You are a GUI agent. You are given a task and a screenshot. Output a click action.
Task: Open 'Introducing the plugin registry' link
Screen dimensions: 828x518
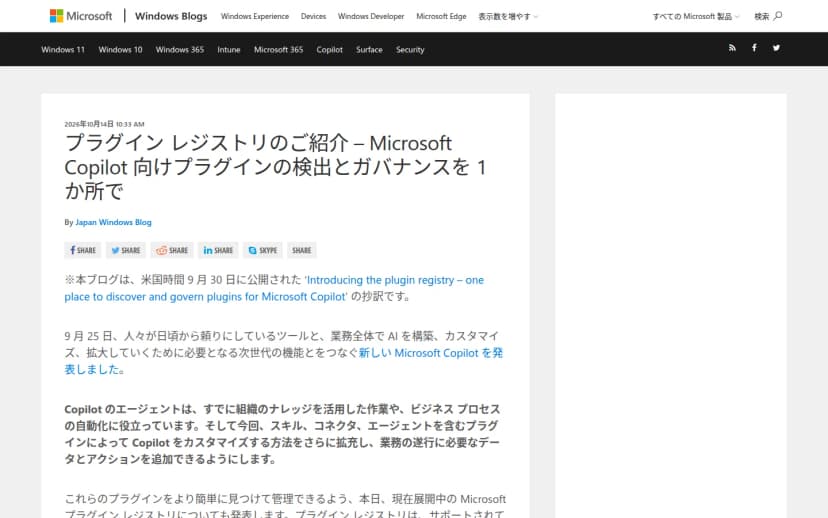(x=274, y=288)
